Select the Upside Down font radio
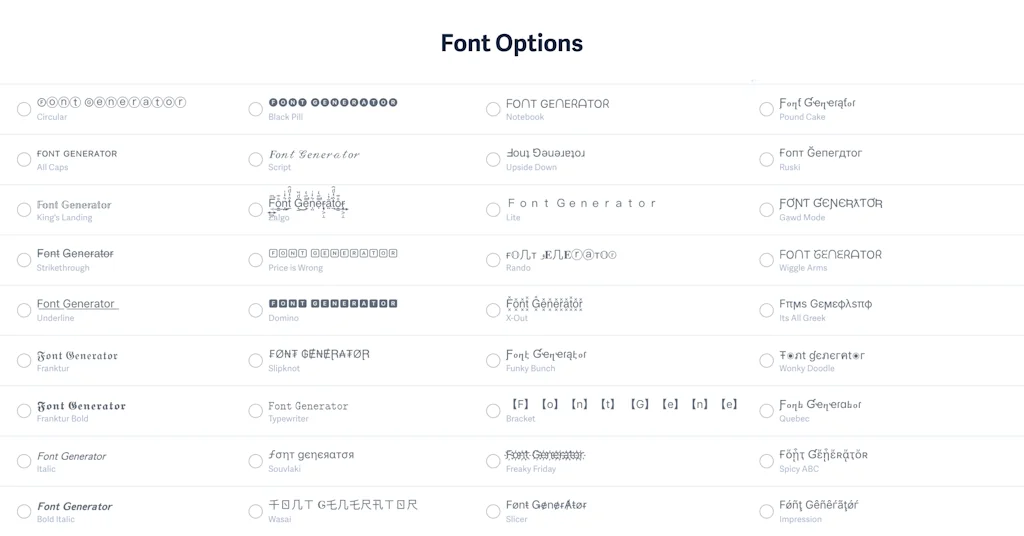The height and width of the screenshot is (536, 1024). pyautogui.click(x=493, y=160)
